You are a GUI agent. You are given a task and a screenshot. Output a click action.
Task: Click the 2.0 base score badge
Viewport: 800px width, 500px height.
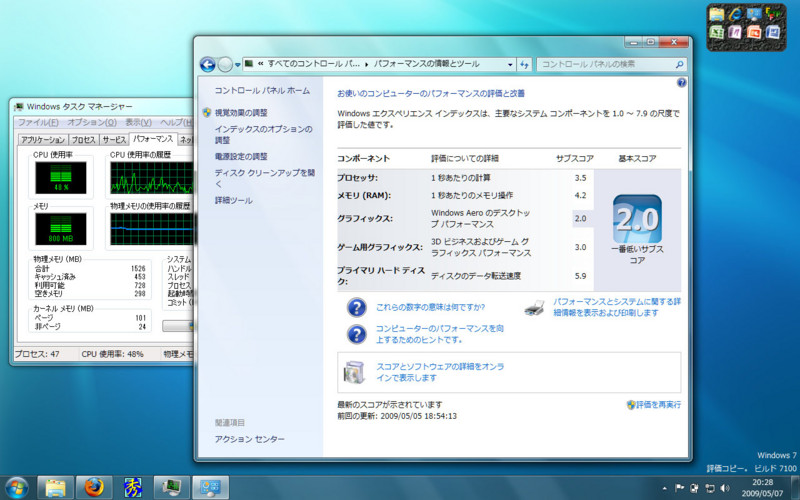click(637, 219)
